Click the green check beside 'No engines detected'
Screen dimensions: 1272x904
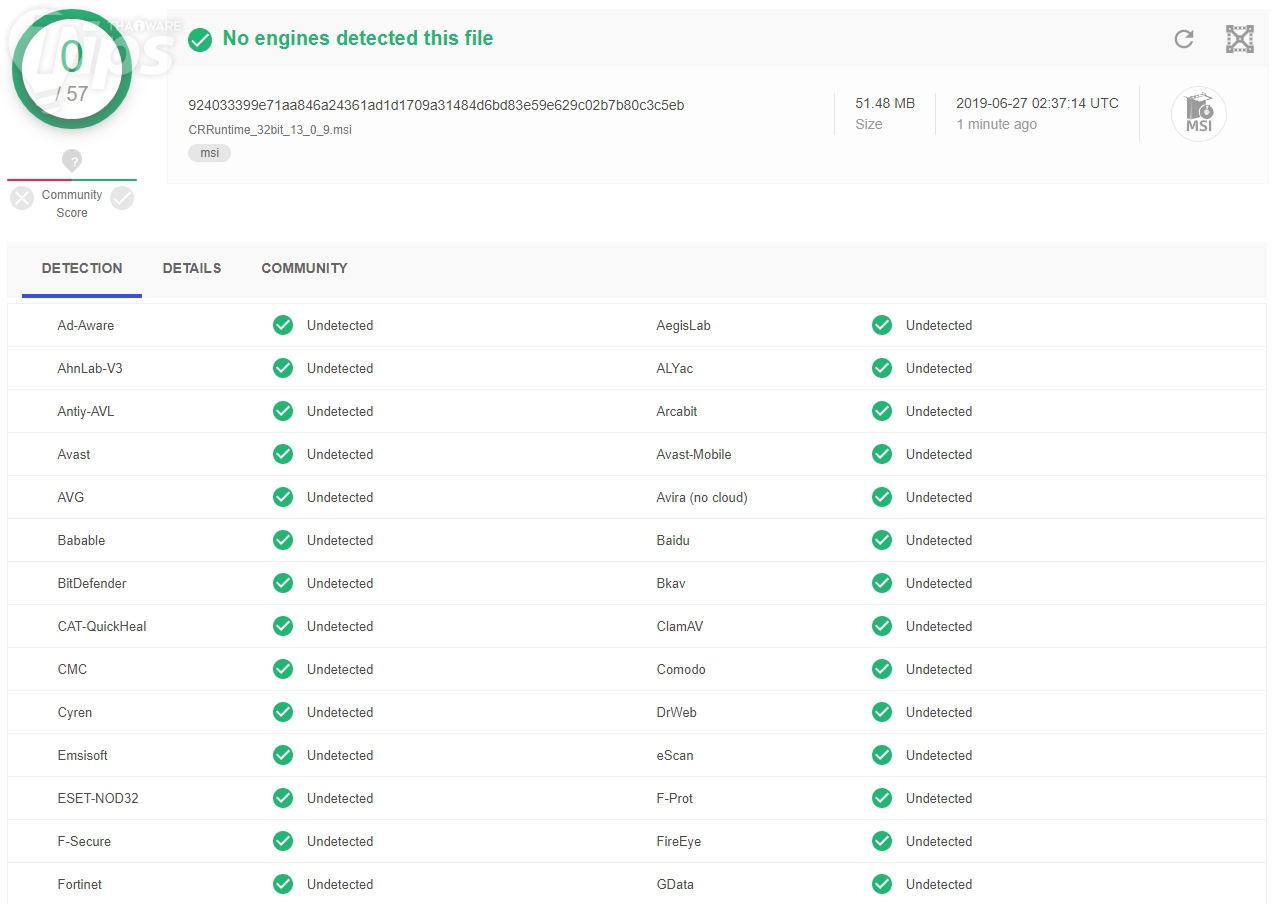[200, 39]
